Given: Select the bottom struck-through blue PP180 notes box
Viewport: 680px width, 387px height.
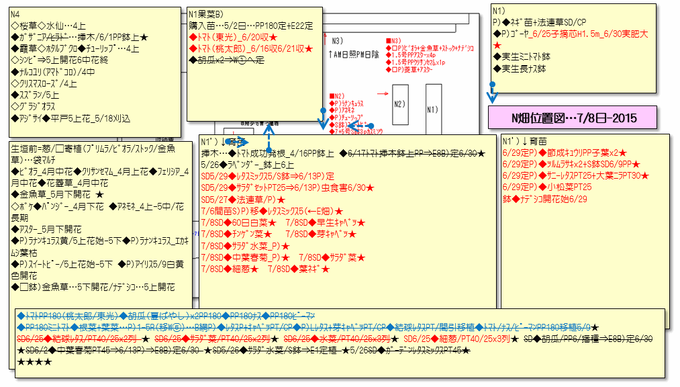Looking at the screenshot, I should [x=340, y=343].
